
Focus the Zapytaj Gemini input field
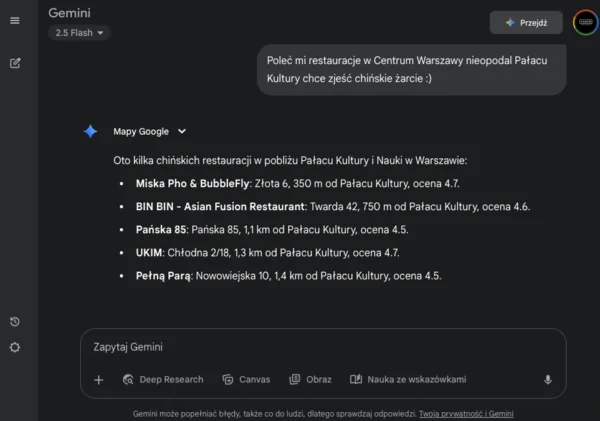point(323,347)
